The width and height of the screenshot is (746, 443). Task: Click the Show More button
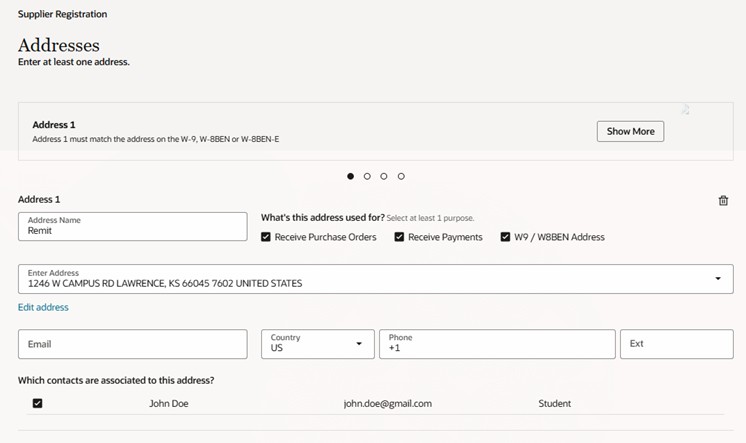[x=630, y=131]
